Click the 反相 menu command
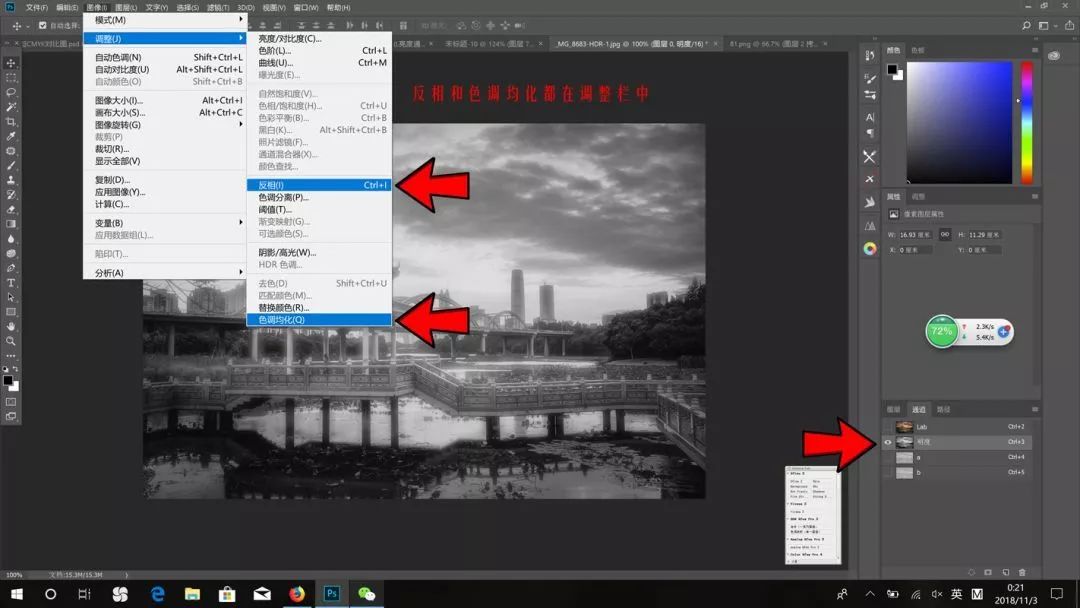The image size is (1080, 608). click(x=270, y=184)
